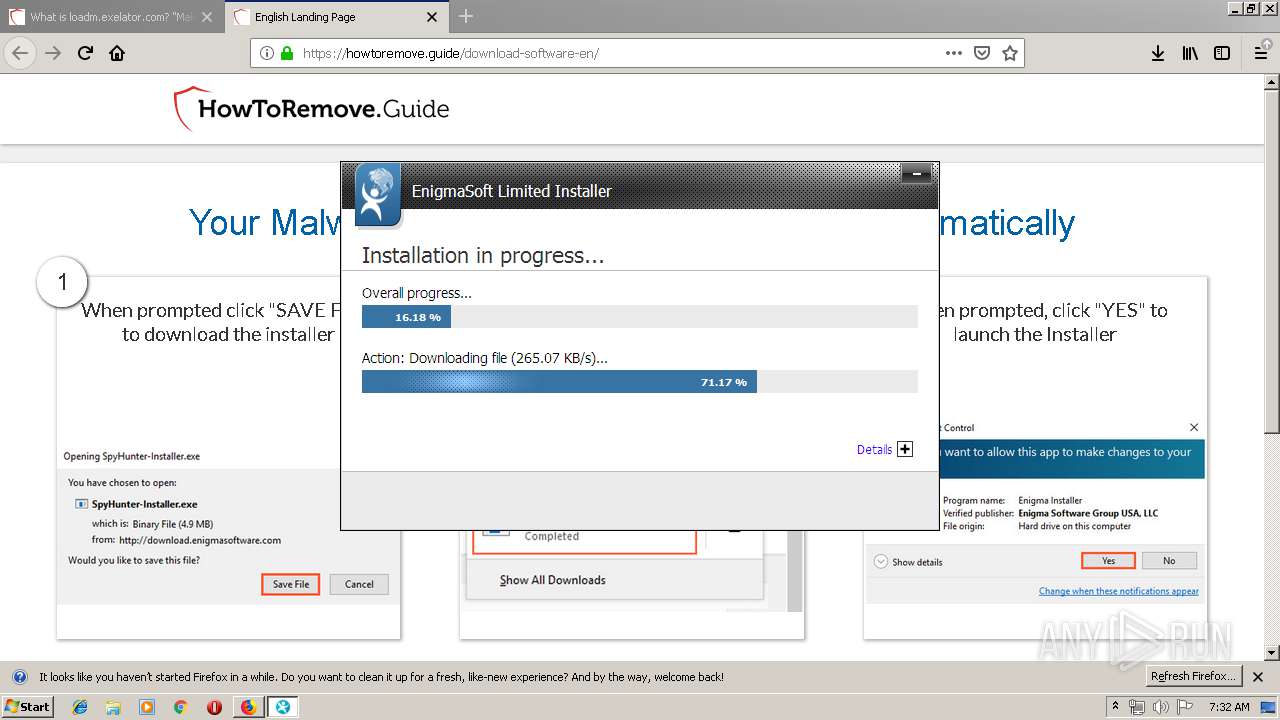Close the UAC sample dialog X
Image resolution: width=1280 pixels, height=720 pixels.
click(1193, 427)
